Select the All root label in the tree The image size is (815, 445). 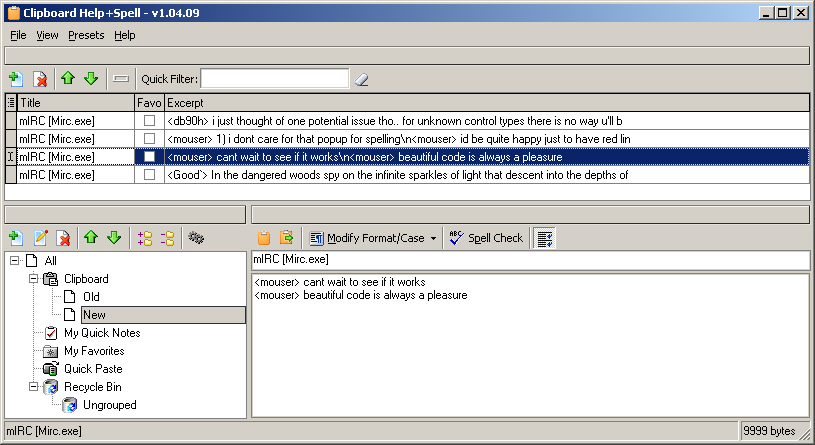pos(50,261)
